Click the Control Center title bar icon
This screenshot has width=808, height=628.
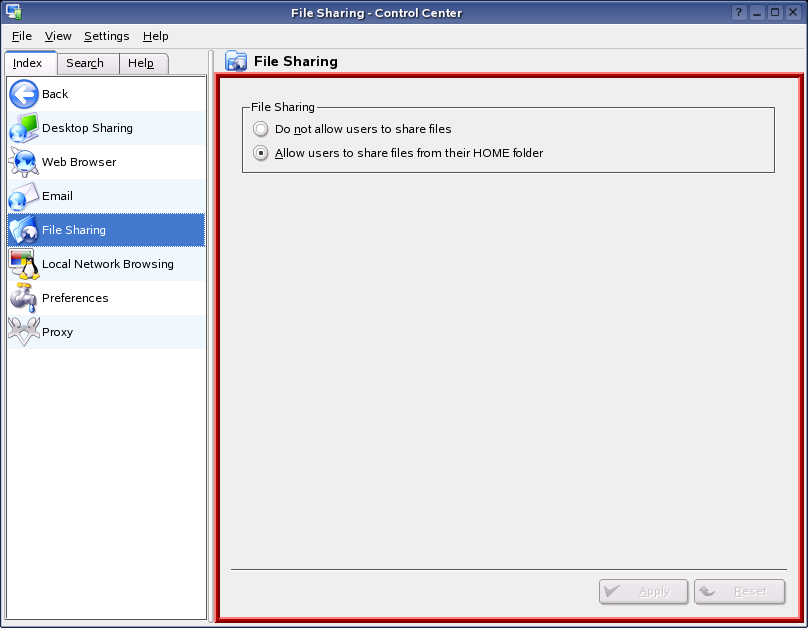(13, 12)
